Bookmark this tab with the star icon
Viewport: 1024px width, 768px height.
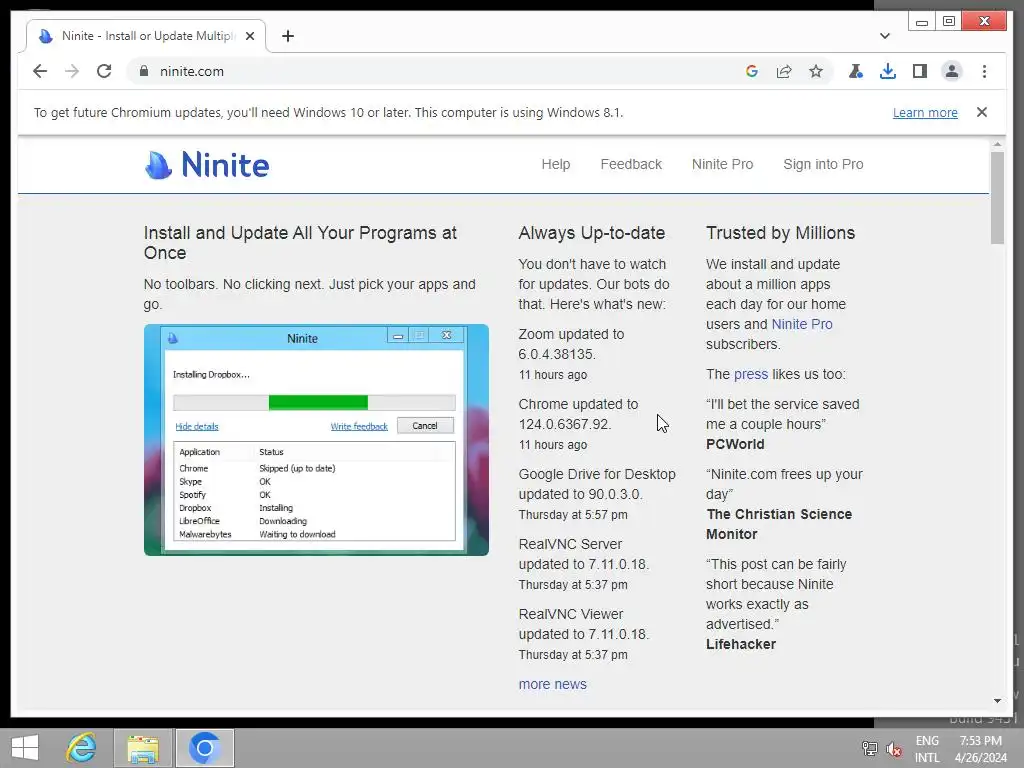(816, 71)
